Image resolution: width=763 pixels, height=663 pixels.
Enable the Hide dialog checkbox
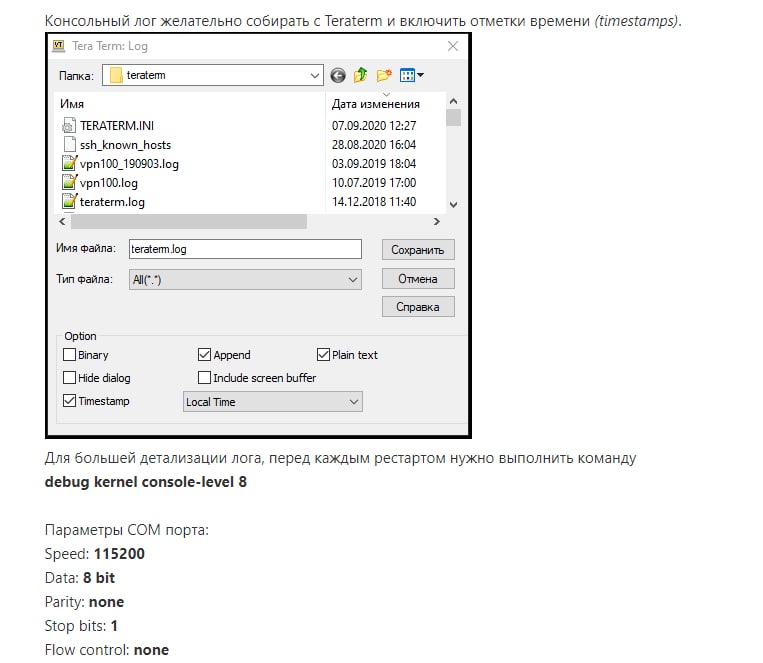pyautogui.click(x=70, y=377)
